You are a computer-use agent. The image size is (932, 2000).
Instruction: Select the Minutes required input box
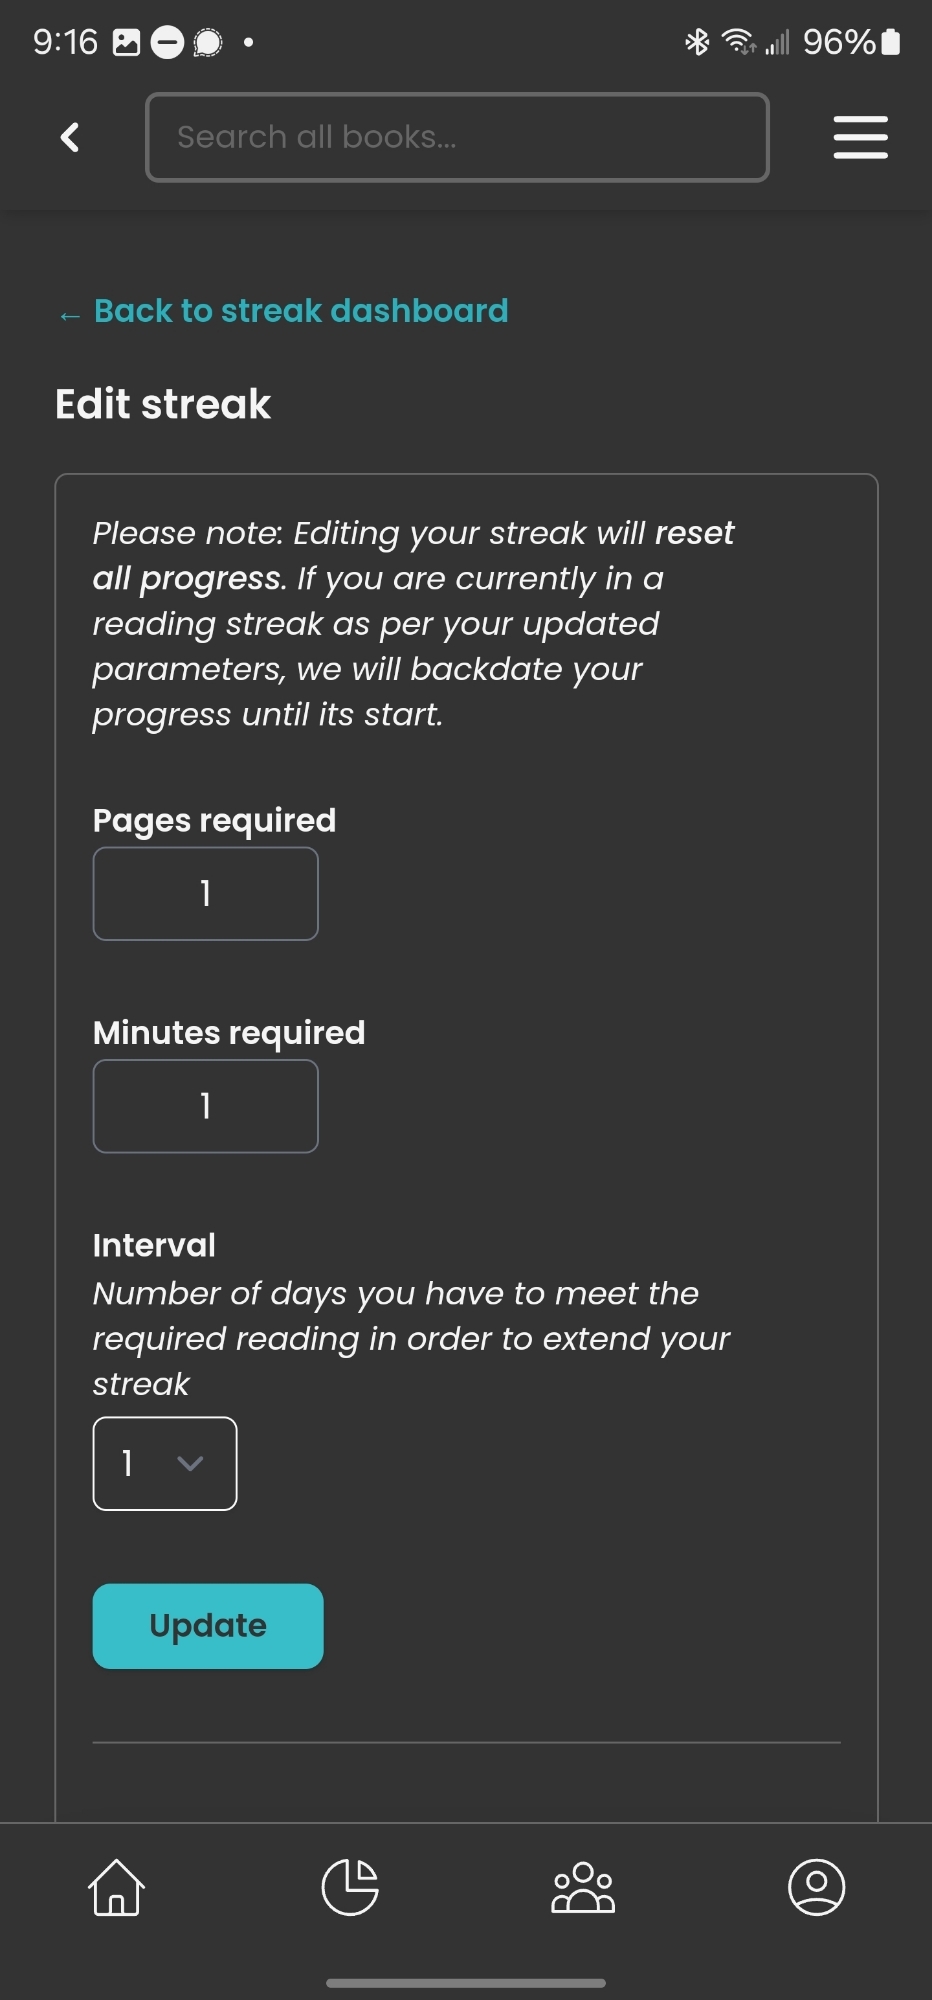[x=206, y=1106]
